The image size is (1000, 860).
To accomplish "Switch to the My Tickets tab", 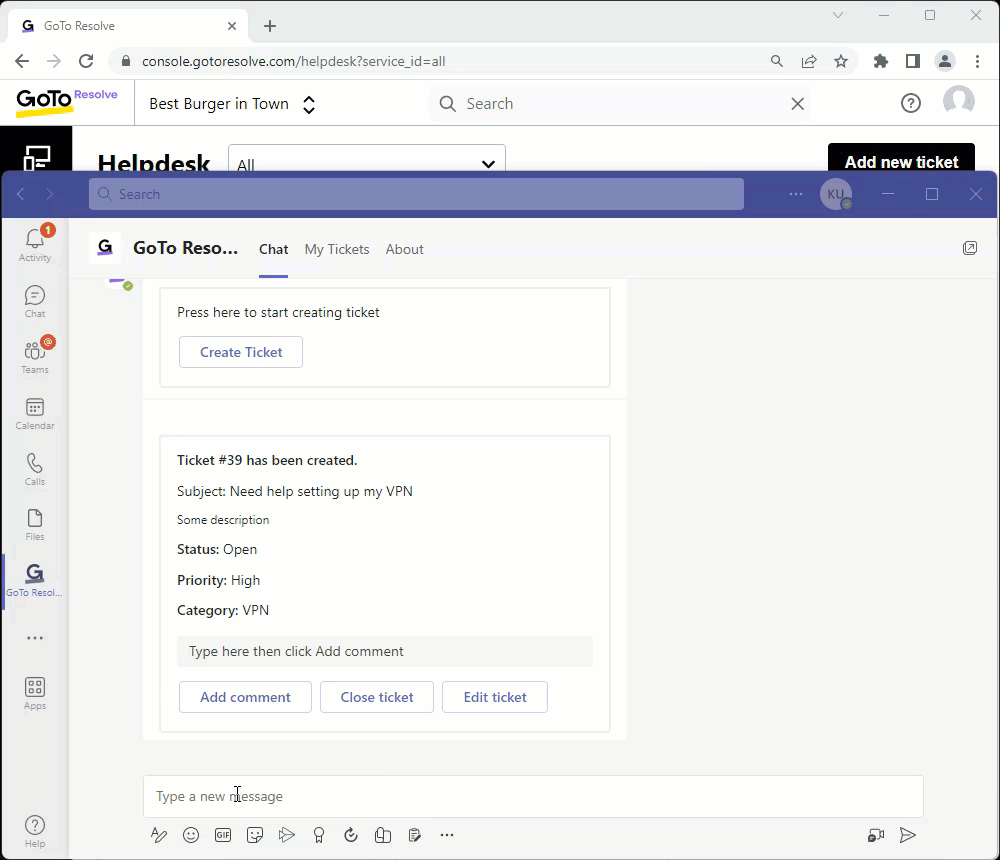I will click(x=337, y=249).
